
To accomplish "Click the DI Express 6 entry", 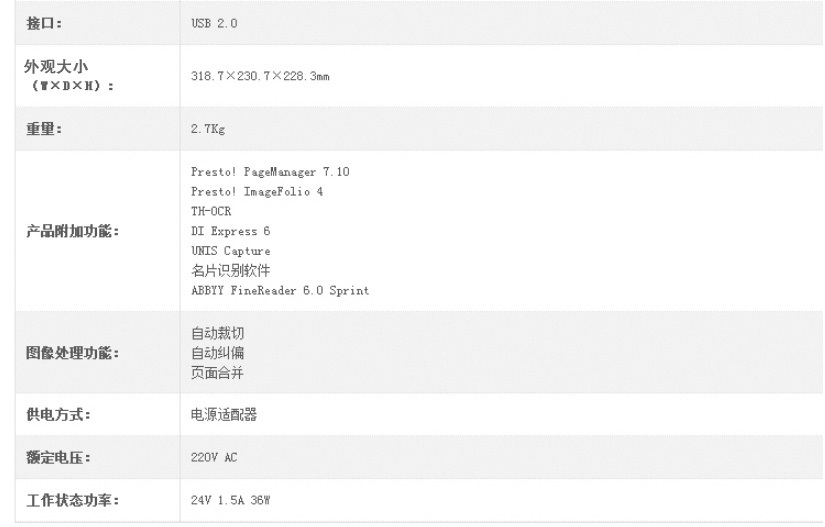I will 230,231.
